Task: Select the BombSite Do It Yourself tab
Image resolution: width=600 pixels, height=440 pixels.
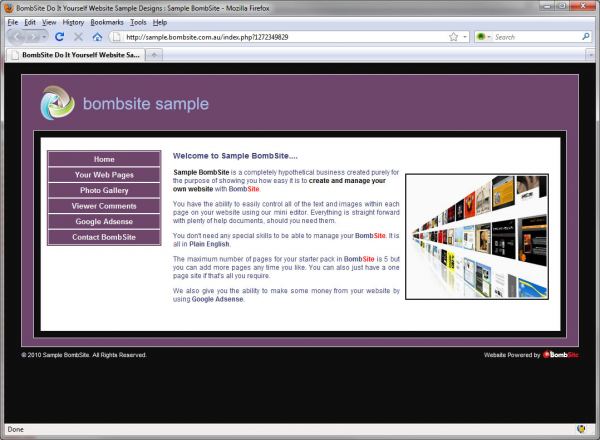Action: [x=76, y=55]
